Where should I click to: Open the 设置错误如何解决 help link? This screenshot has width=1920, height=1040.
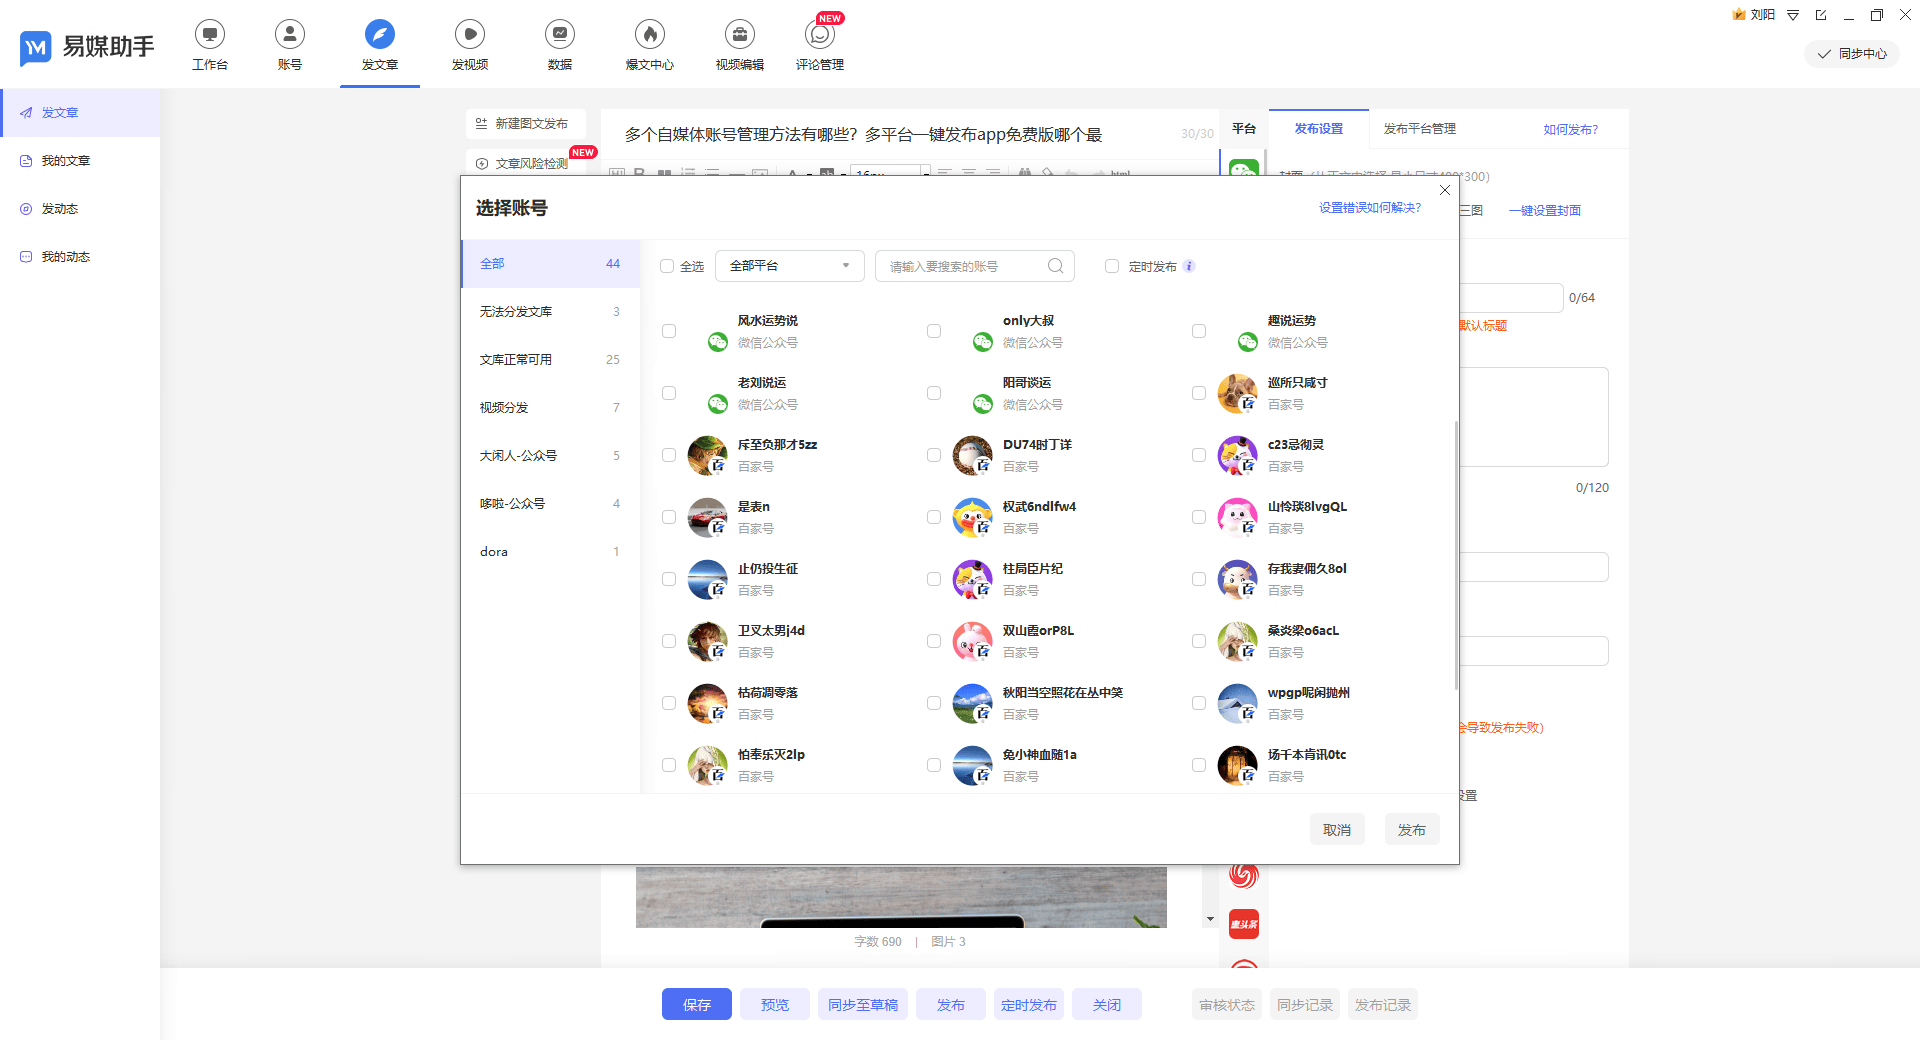[1367, 208]
